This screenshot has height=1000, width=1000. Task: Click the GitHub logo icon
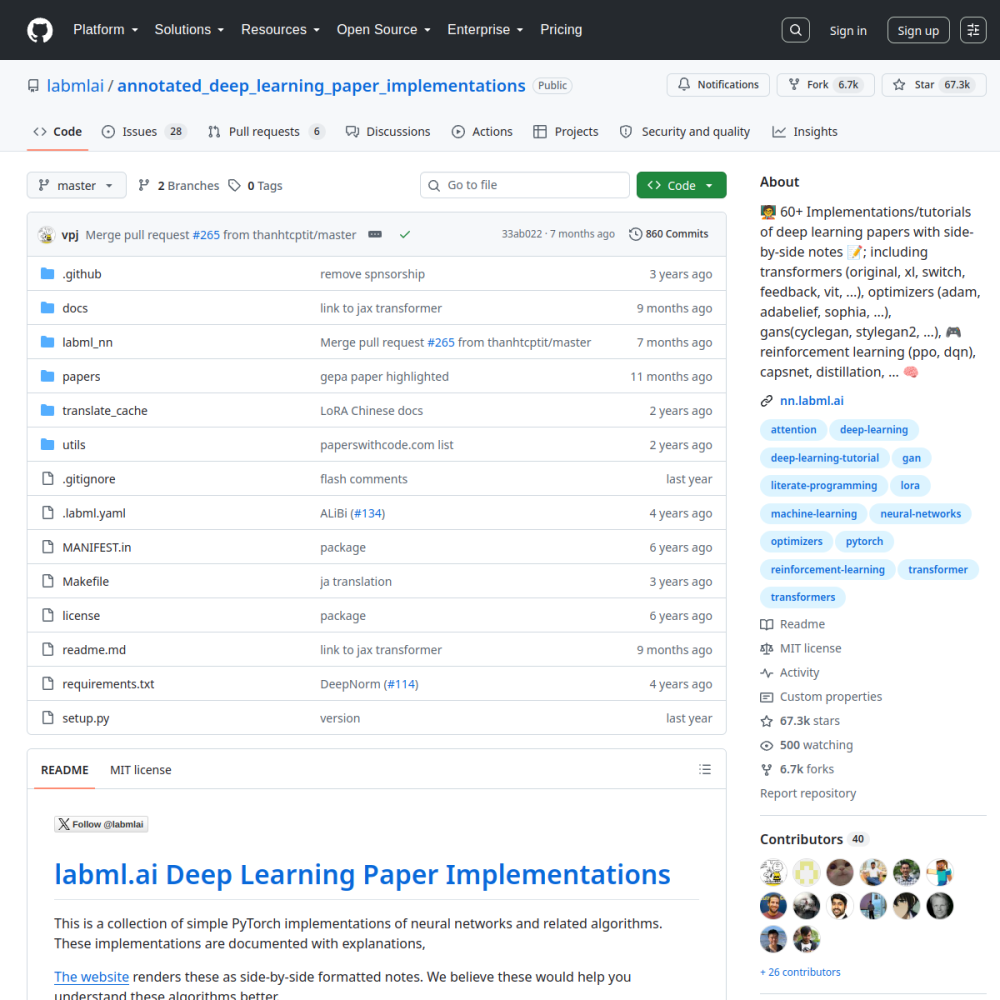click(x=40, y=30)
